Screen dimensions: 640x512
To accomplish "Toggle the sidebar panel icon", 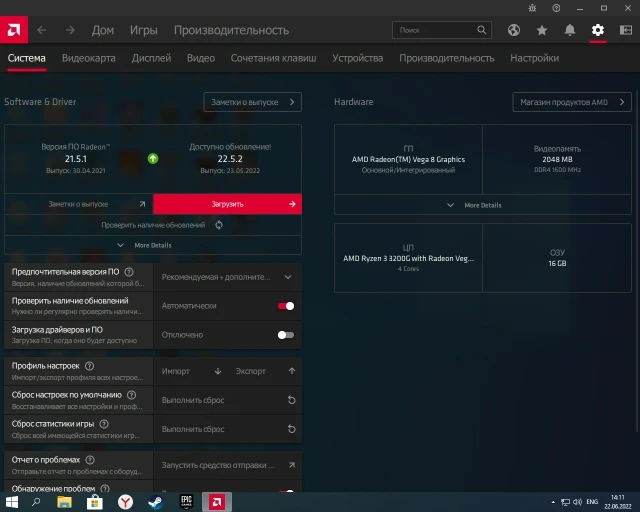I will (x=626, y=30).
